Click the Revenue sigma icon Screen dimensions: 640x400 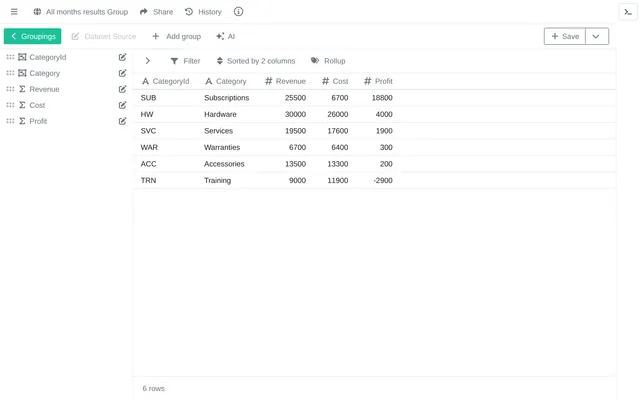click(22, 89)
